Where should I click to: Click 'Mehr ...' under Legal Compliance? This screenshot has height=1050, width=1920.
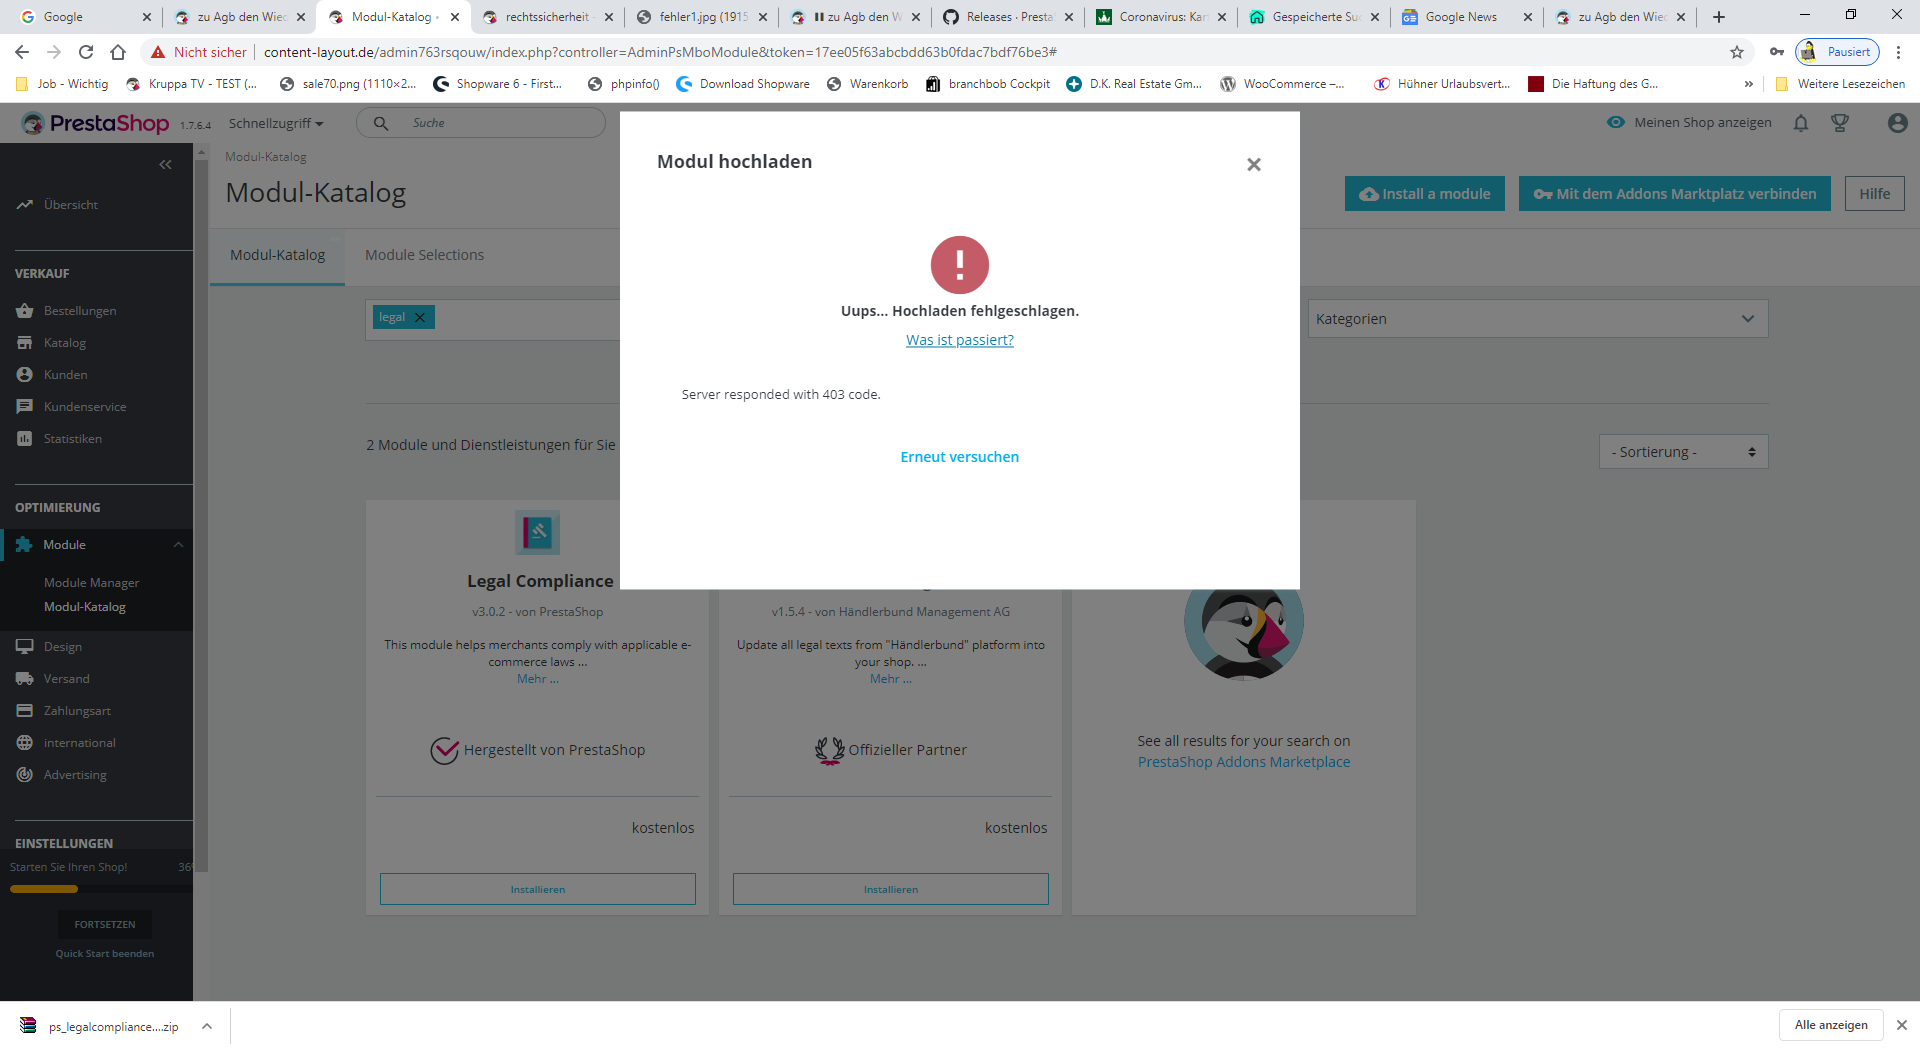point(538,679)
